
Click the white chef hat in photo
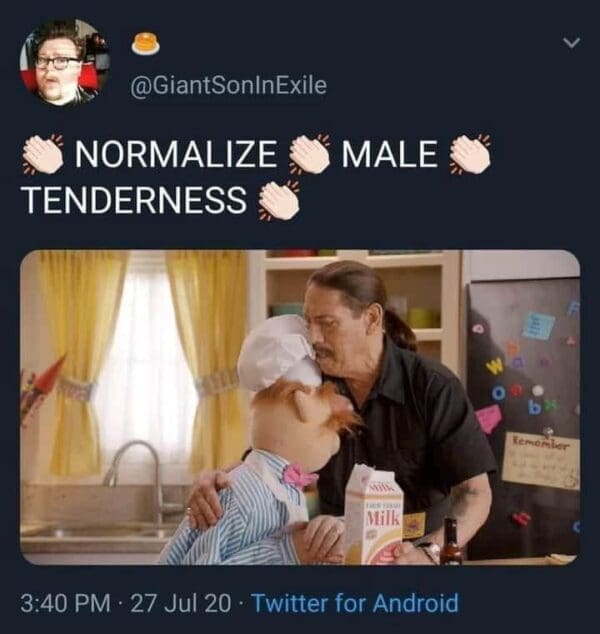click(279, 352)
